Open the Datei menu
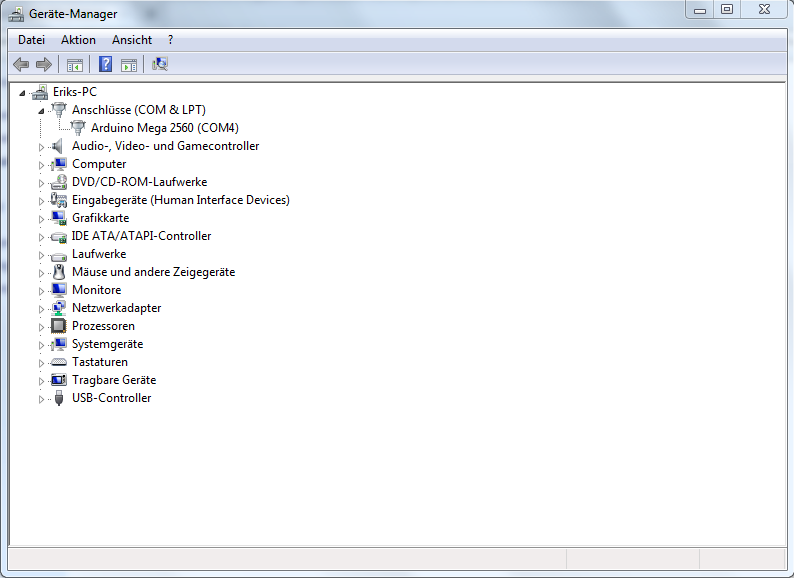 (x=32, y=40)
